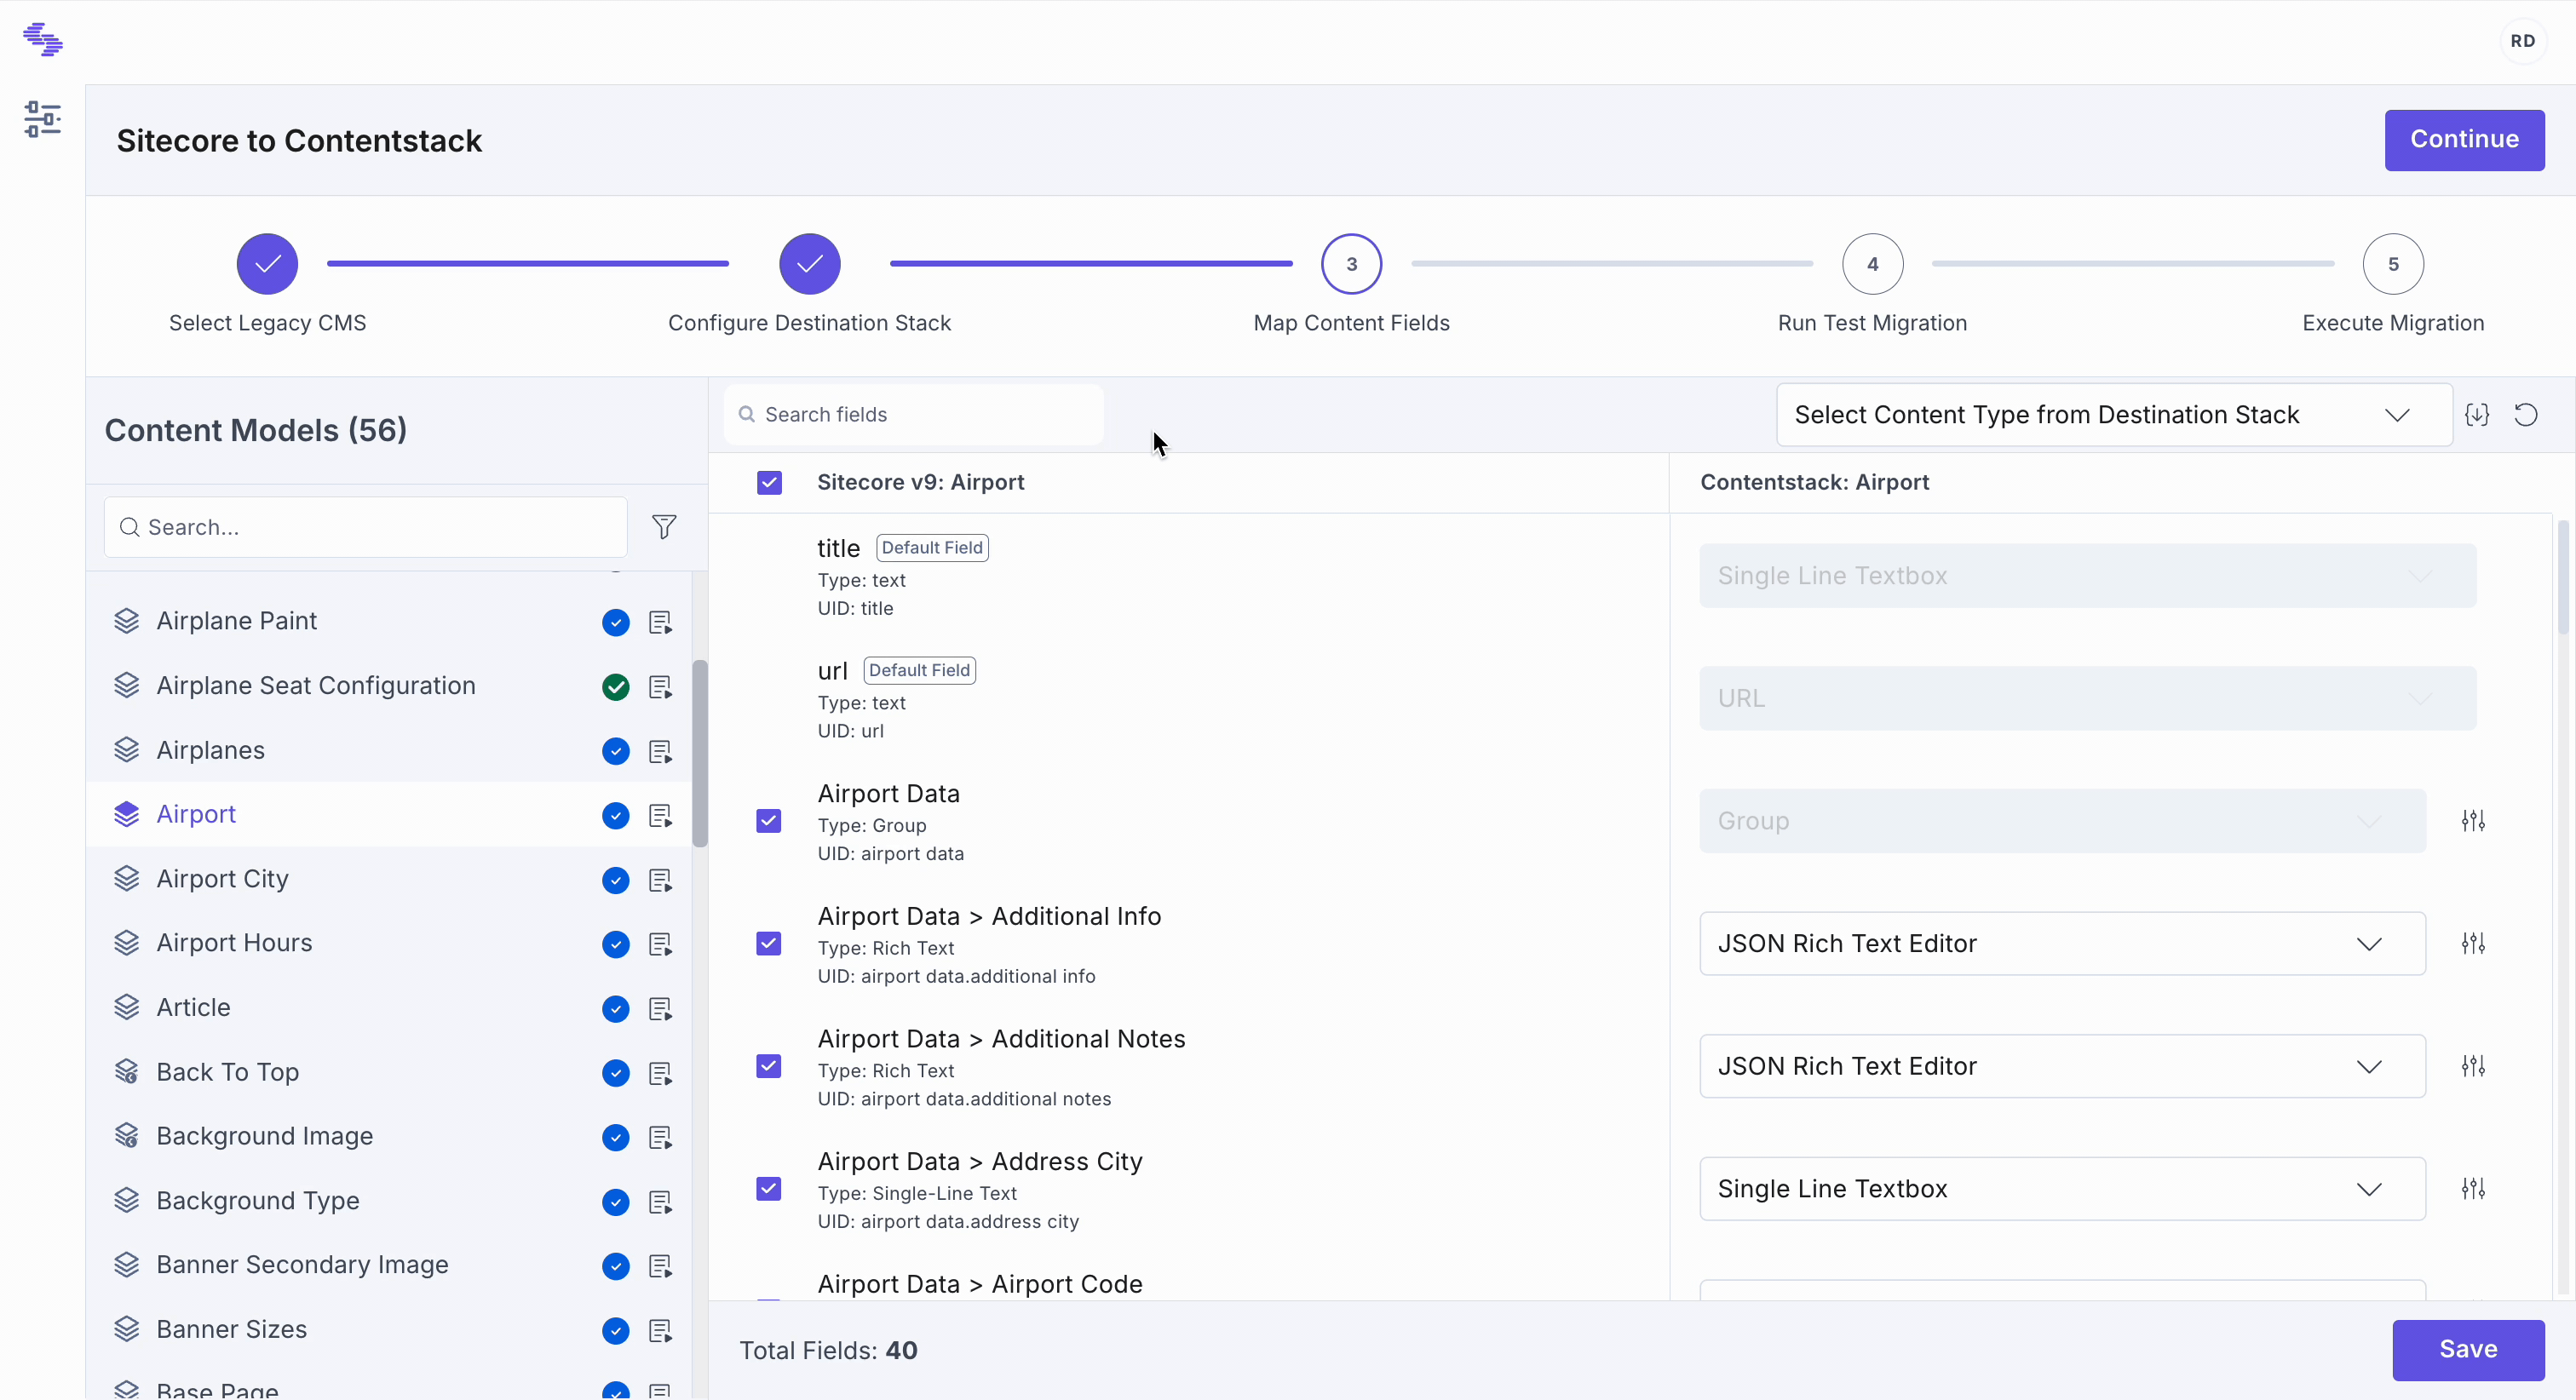Select the Airplane Paint content model
This screenshot has height=1400, width=2576.
(389, 622)
